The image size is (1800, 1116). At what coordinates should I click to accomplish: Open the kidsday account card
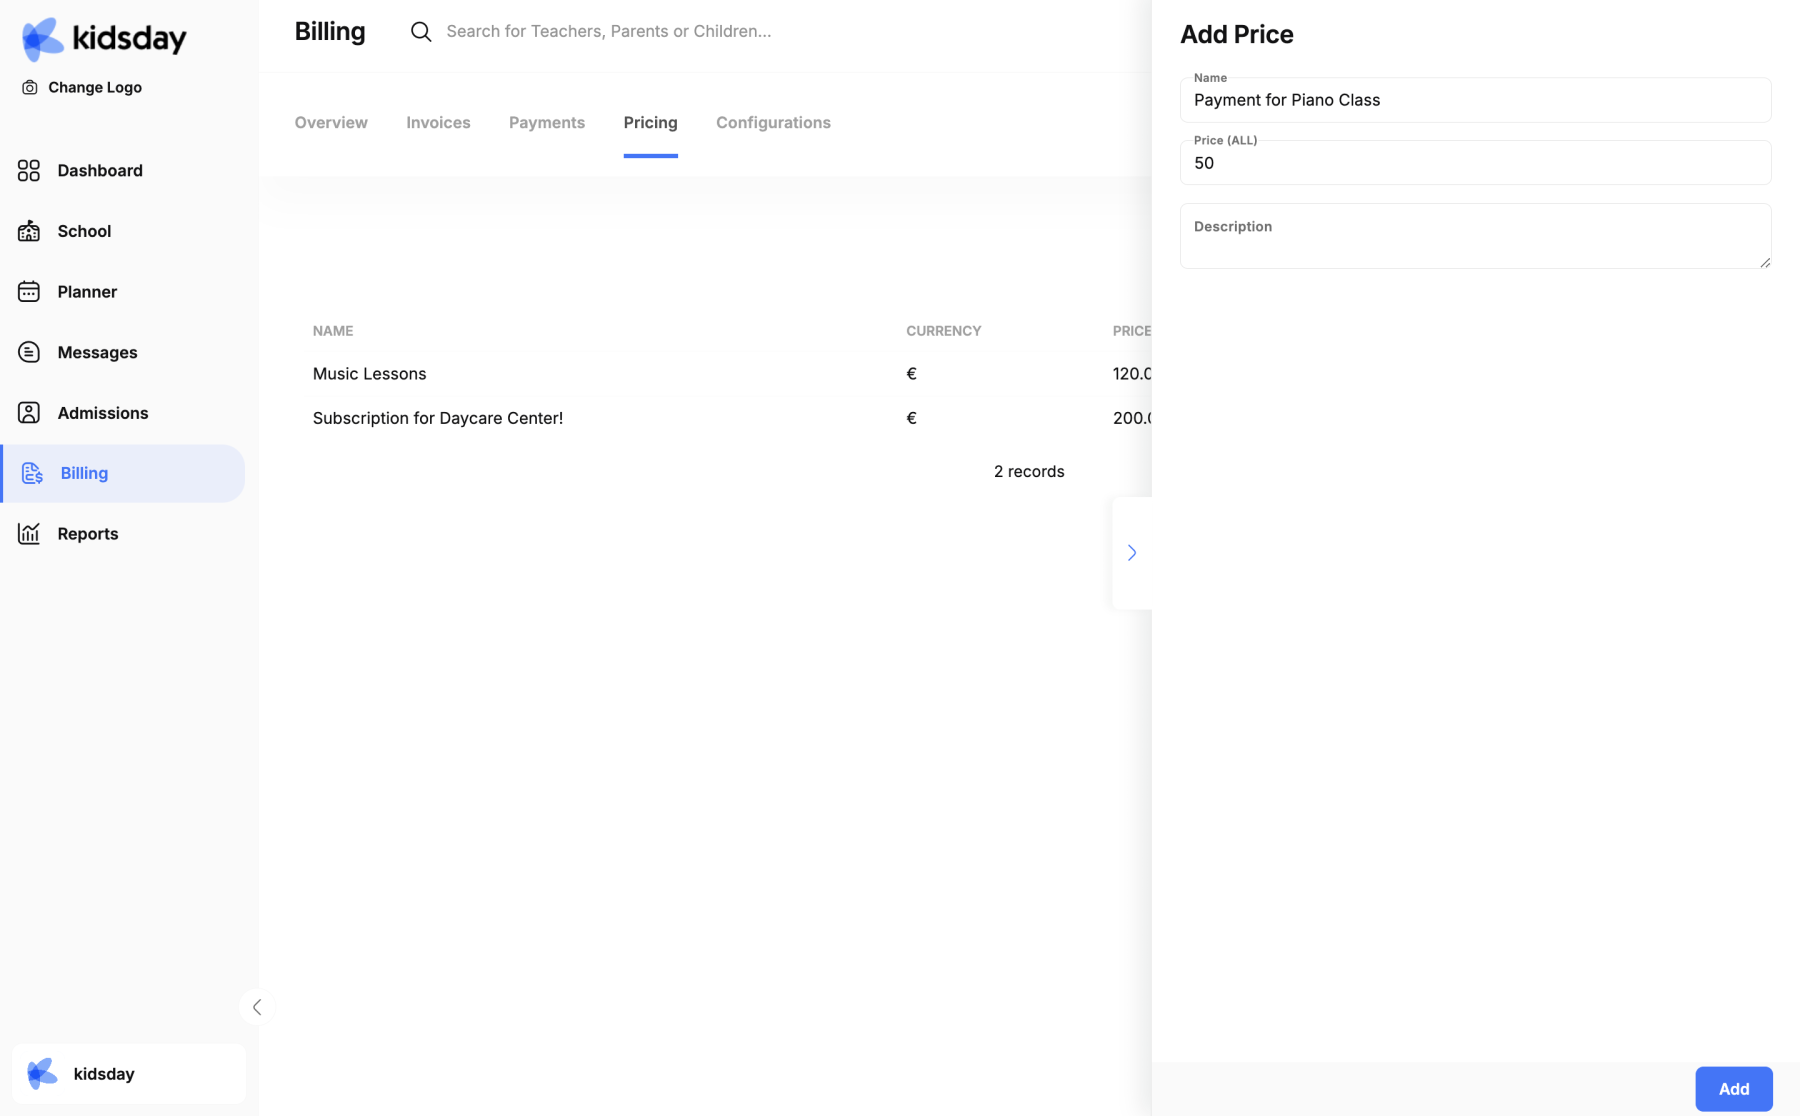(129, 1074)
